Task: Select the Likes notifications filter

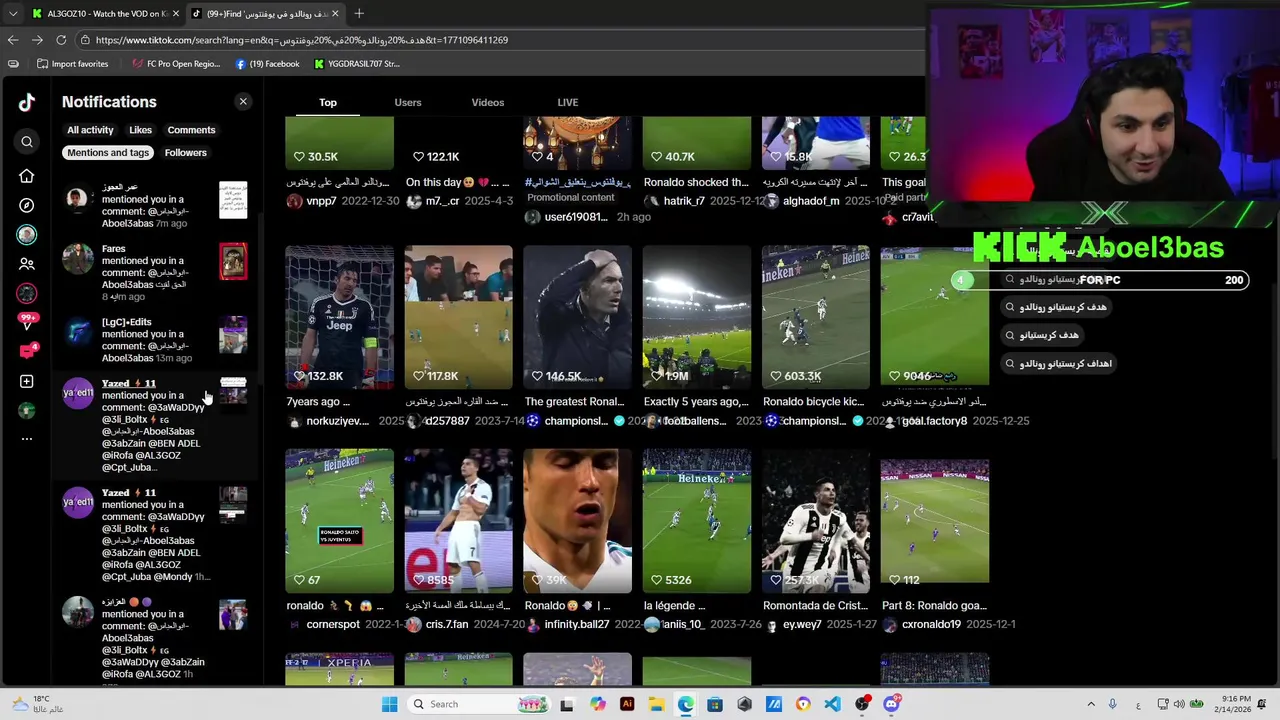Action: (140, 130)
